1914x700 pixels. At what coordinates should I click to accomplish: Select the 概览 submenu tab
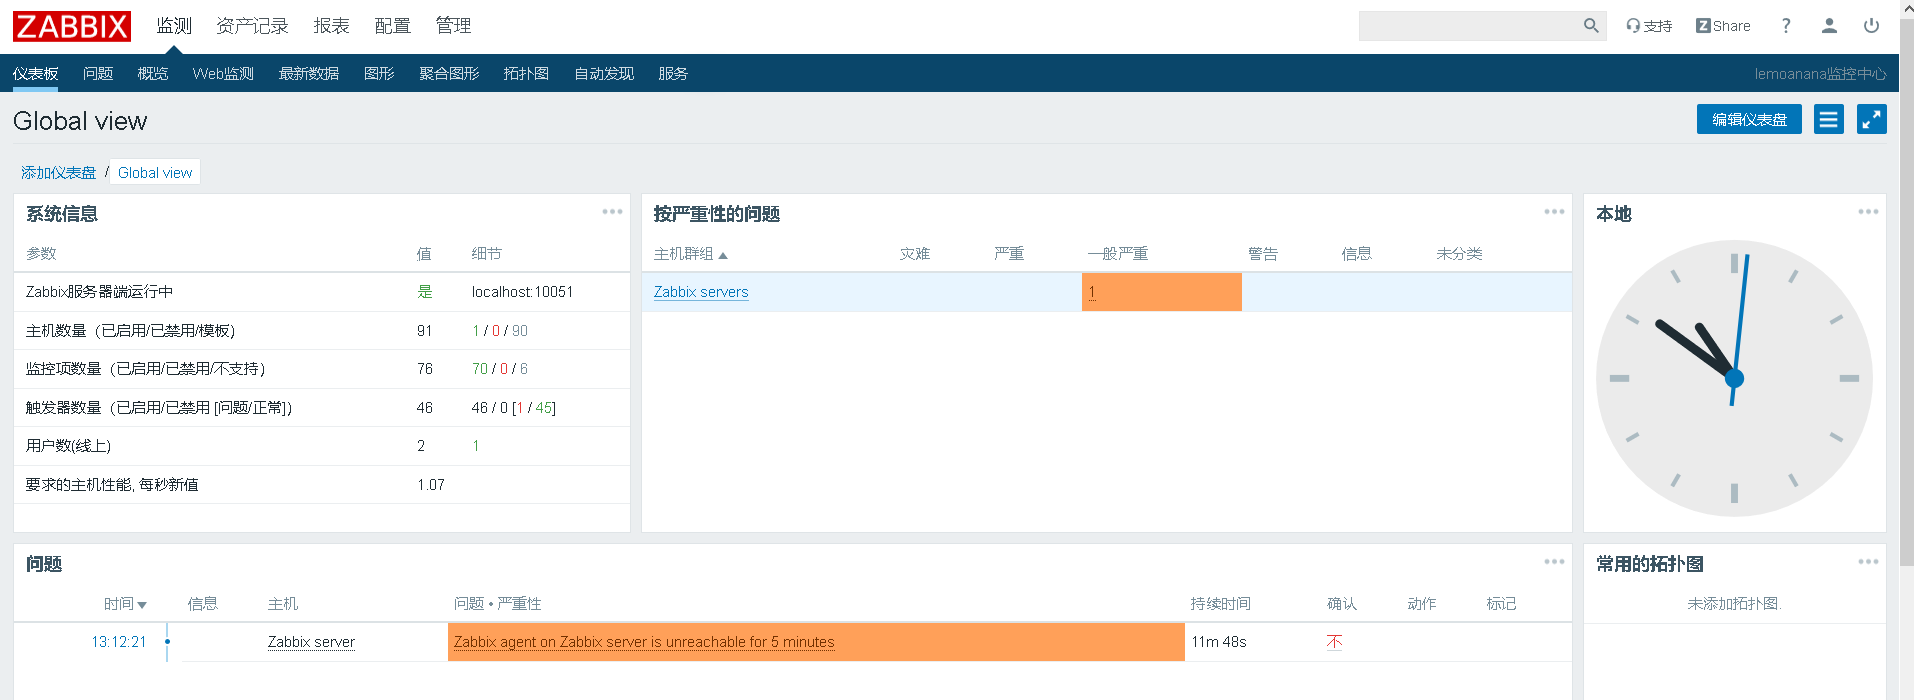click(153, 74)
